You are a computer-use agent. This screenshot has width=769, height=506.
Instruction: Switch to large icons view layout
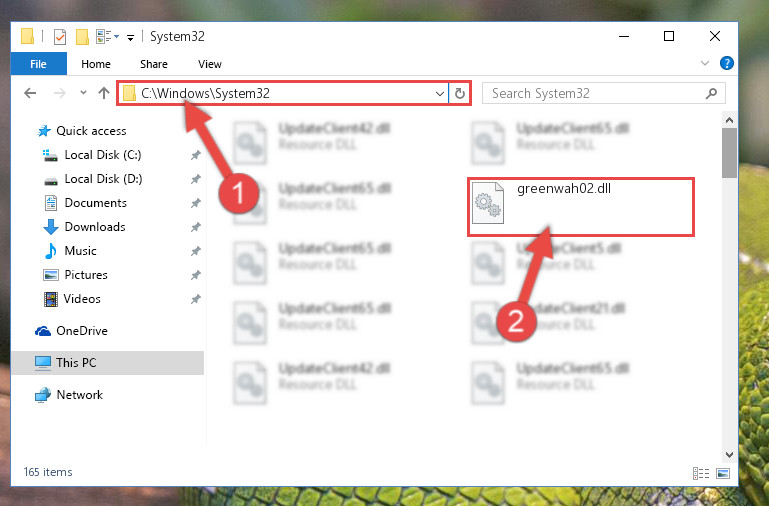click(723, 473)
